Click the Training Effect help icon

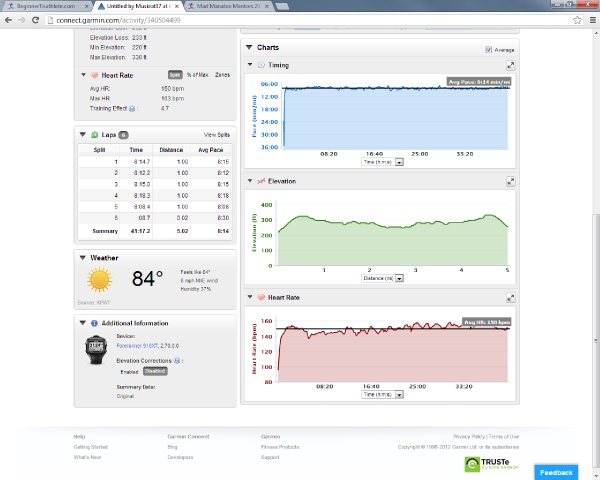click(x=134, y=108)
